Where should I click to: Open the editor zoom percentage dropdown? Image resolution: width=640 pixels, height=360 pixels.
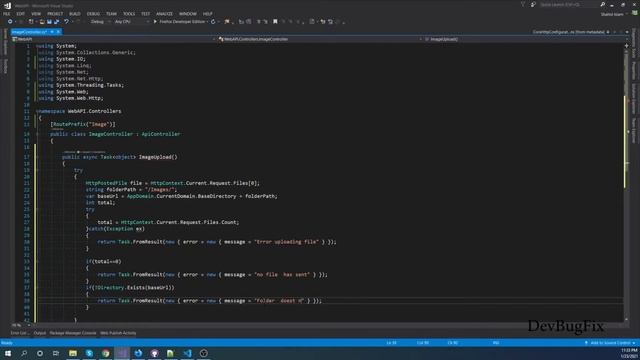coord(20,325)
